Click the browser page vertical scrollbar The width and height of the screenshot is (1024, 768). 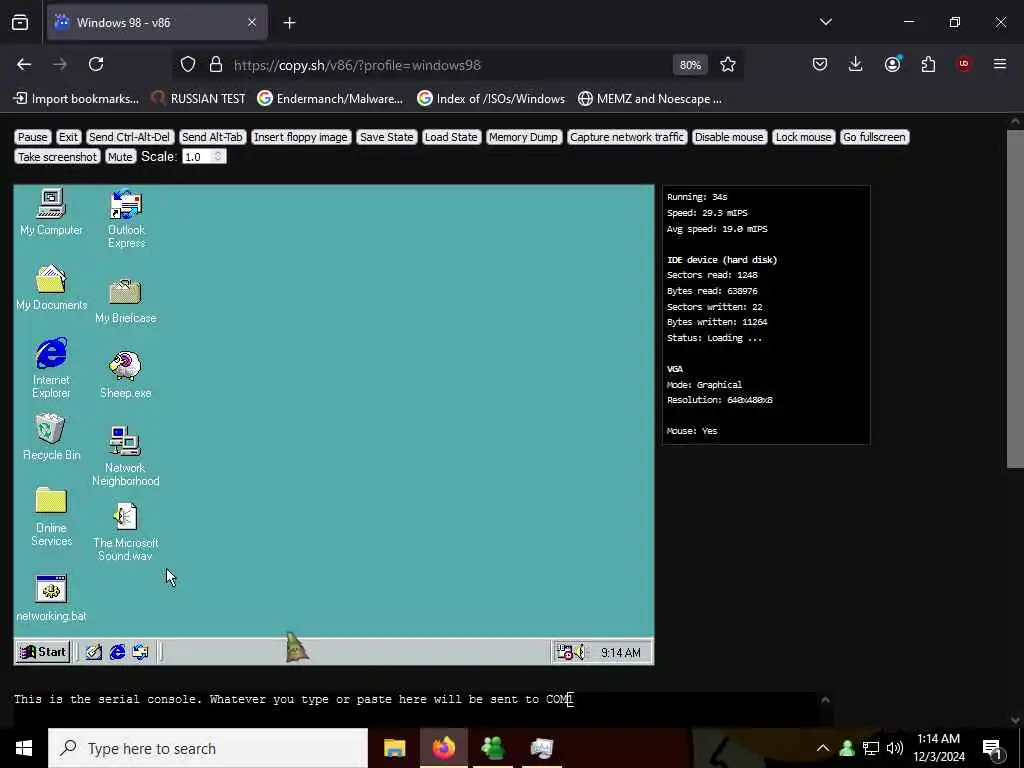(1014, 299)
